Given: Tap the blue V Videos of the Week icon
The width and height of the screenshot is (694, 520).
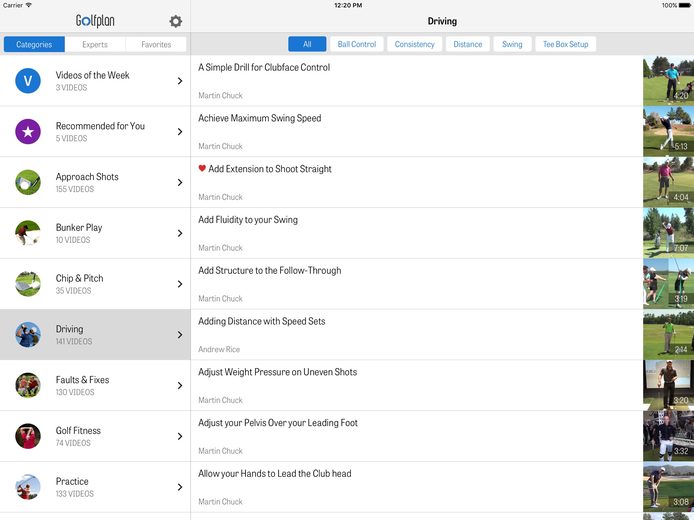Looking at the screenshot, I should (x=28, y=81).
